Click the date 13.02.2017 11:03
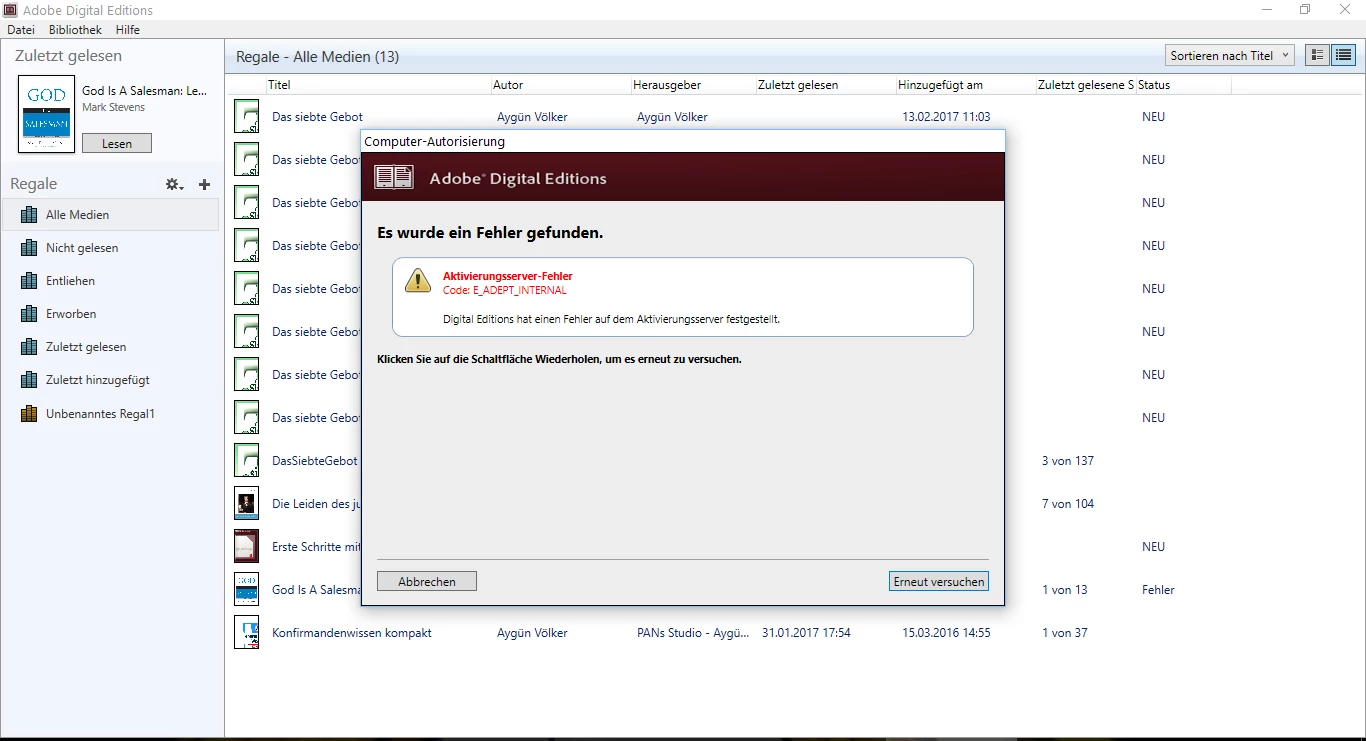 pyautogui.click(x=946, y=117)
